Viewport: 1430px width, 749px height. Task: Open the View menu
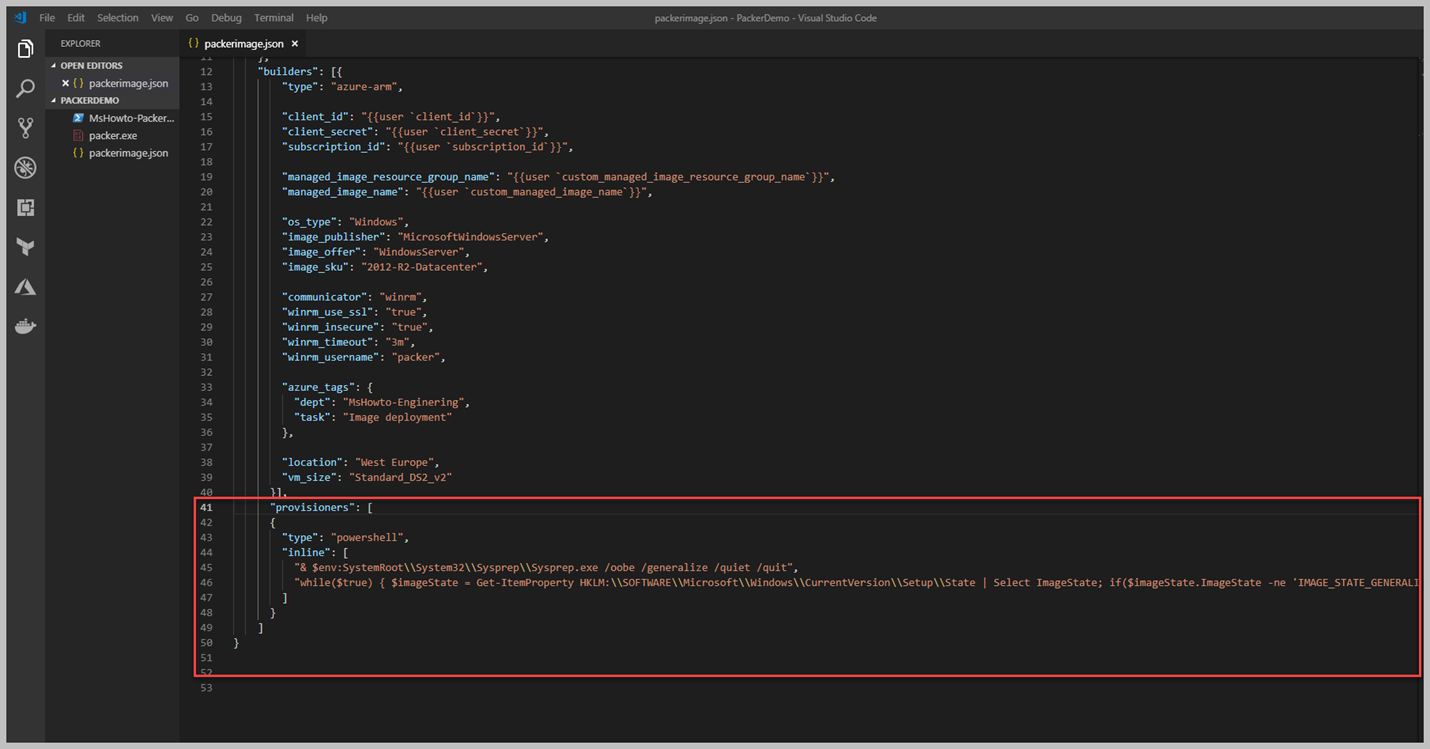point(162,18)
